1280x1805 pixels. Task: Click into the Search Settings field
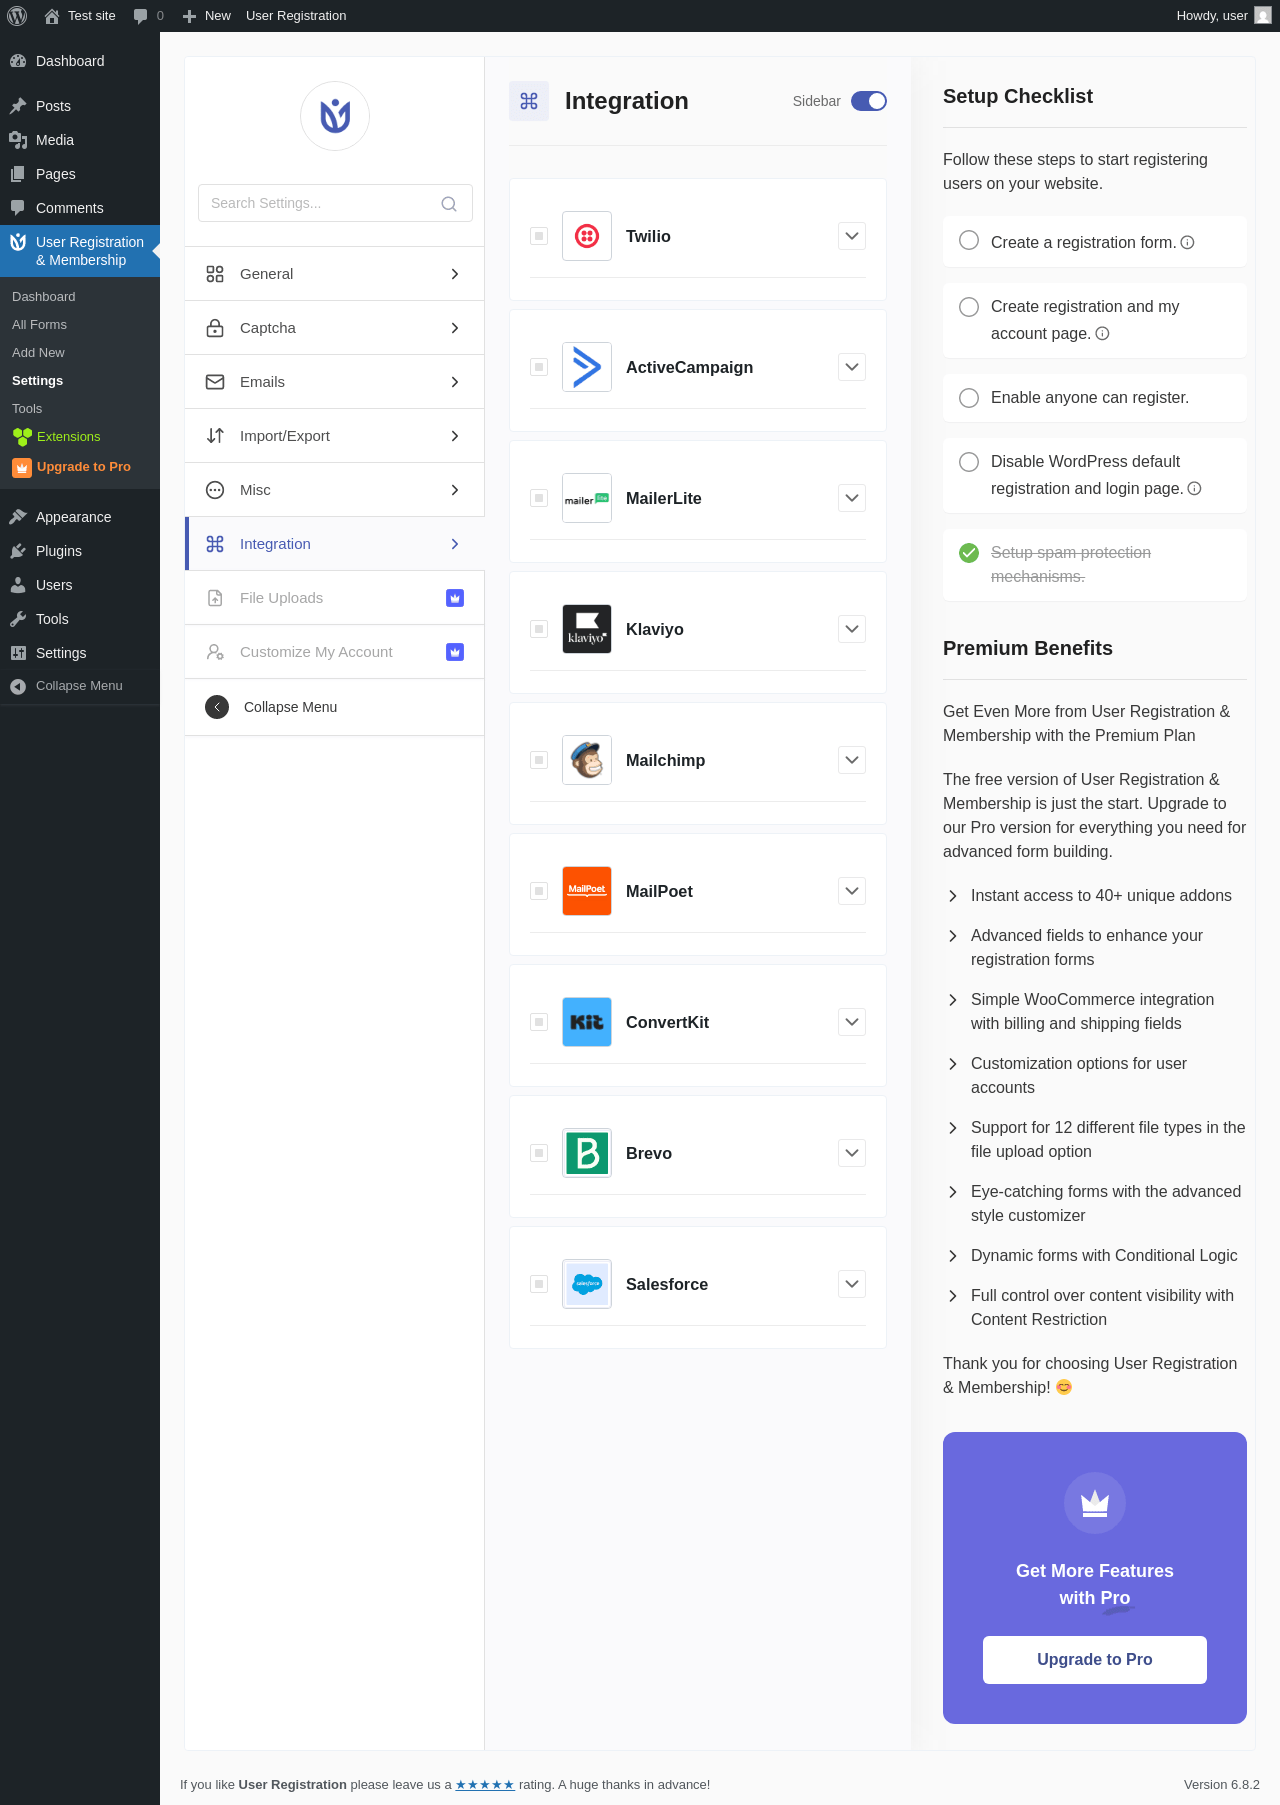point(335,203)
